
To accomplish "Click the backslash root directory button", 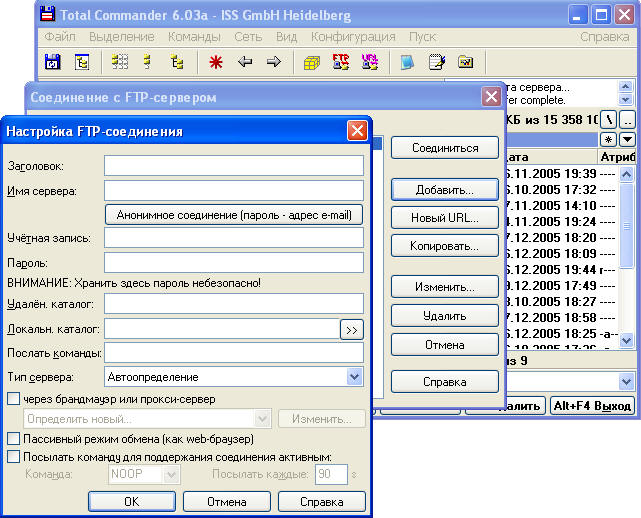I will coord(608,120).
